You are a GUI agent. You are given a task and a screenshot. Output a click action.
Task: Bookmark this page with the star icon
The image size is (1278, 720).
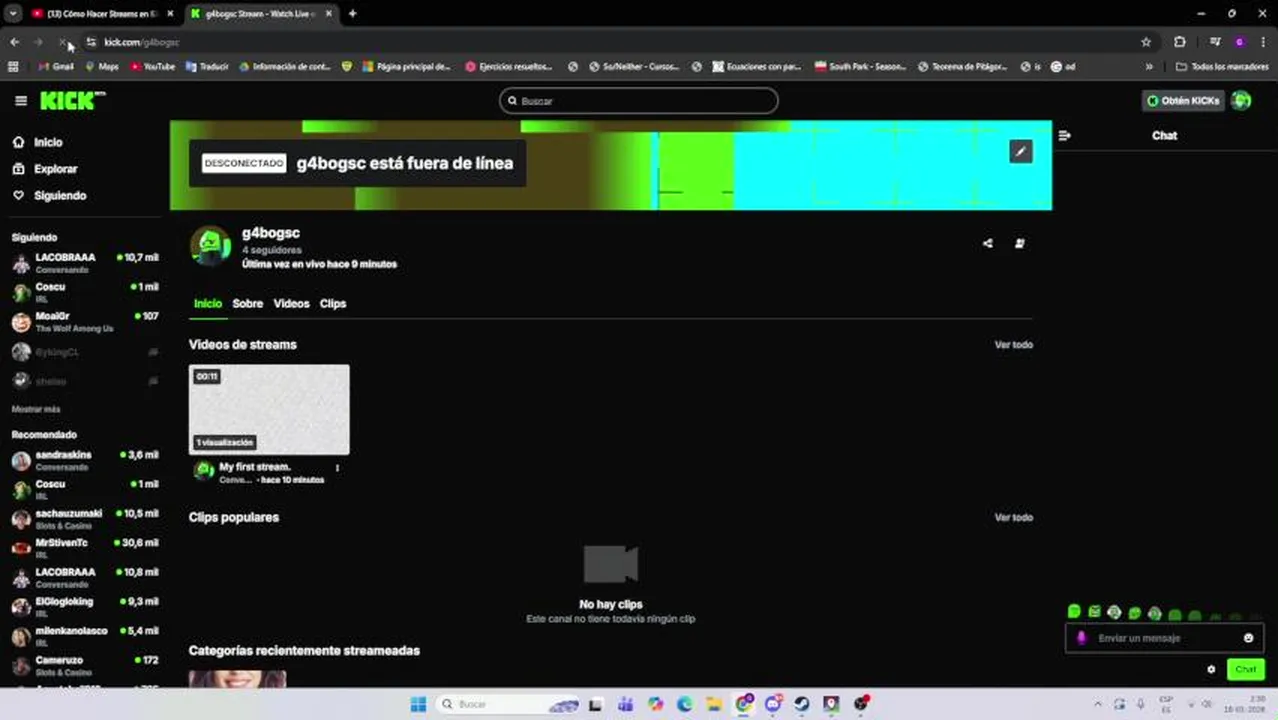(x=1146, y=42)
